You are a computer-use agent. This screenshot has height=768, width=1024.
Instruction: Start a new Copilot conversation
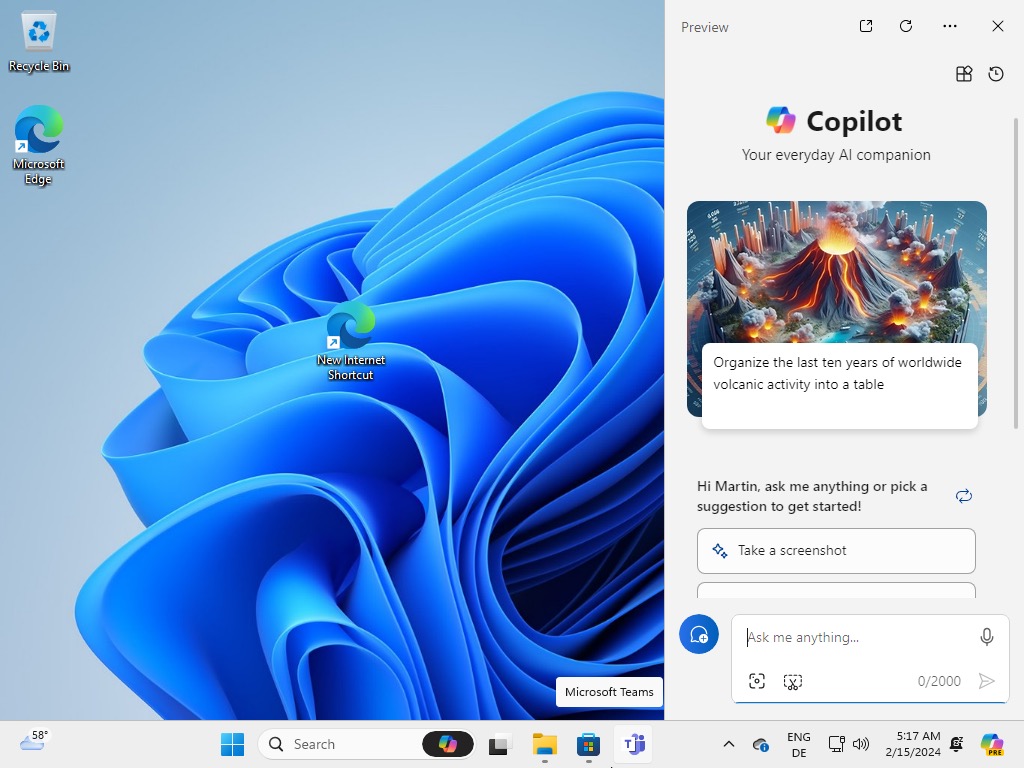pyautogui.click(x=699, y=634)
